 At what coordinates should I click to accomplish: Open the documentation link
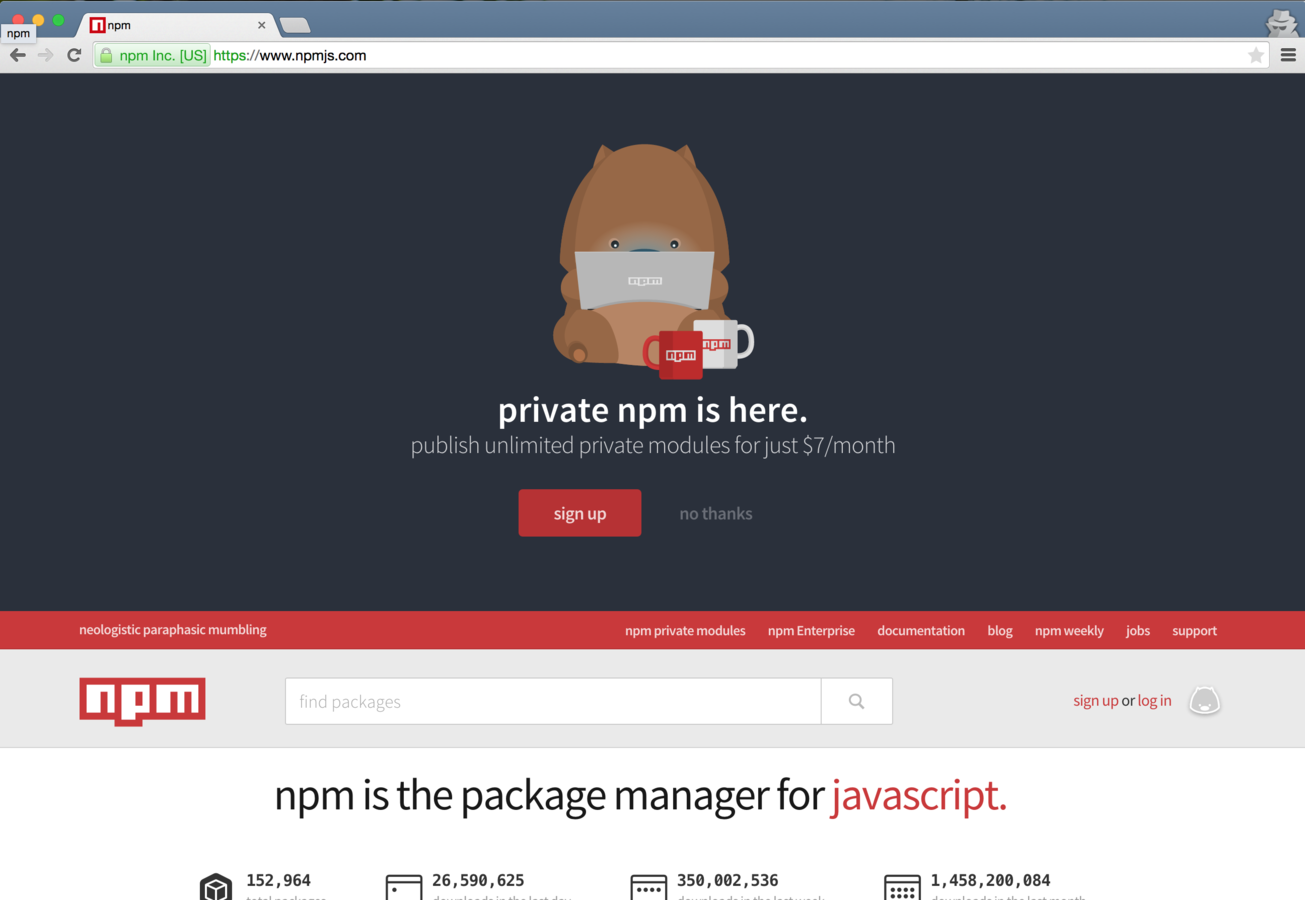(921, 631)
